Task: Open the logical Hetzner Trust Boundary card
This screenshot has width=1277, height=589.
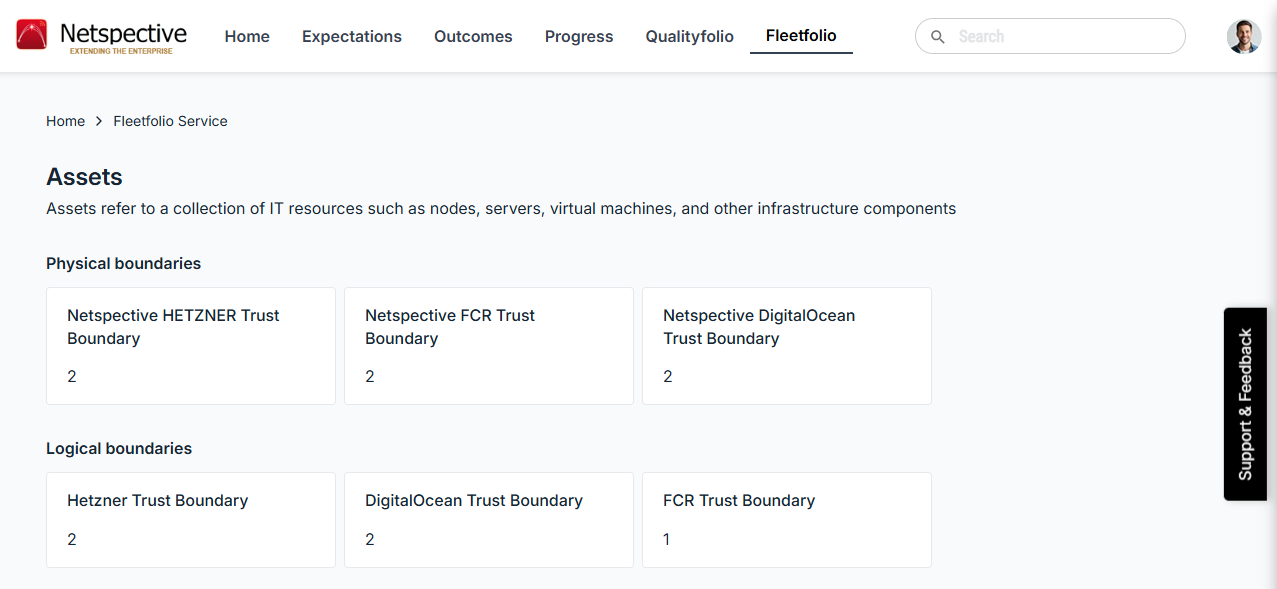Action: tap(191, 520)
